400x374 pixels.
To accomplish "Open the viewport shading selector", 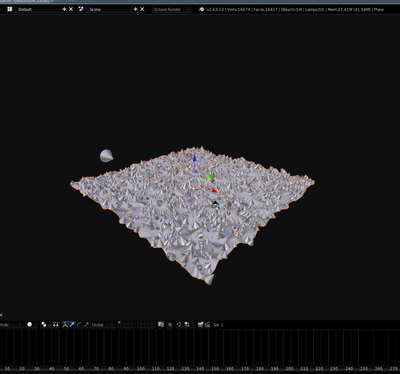I will pos(31,324).
